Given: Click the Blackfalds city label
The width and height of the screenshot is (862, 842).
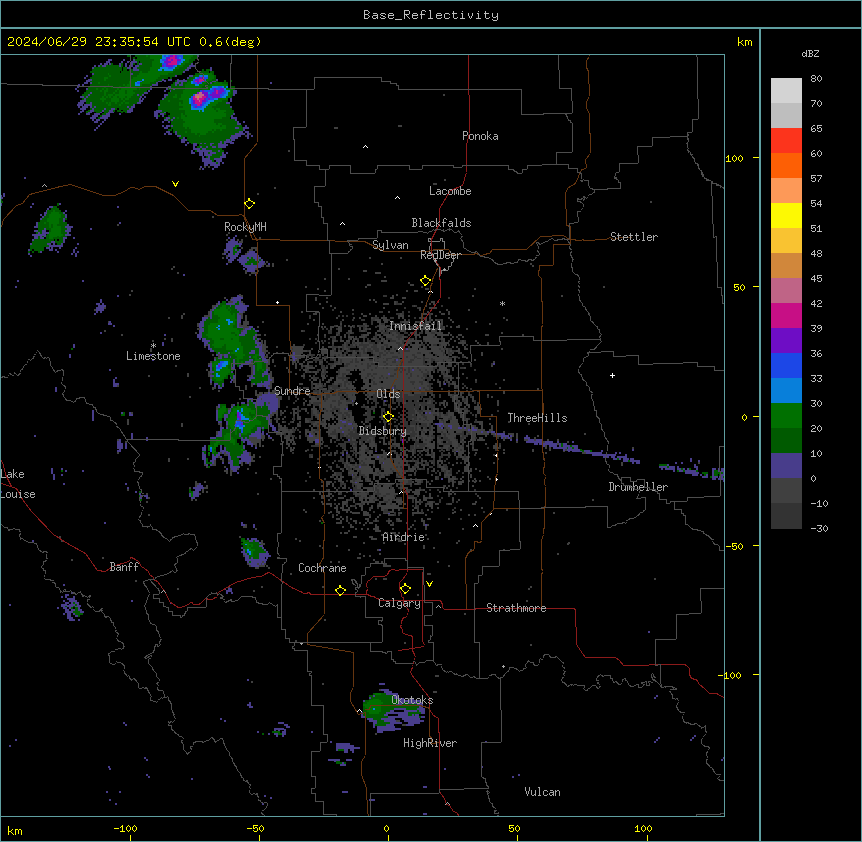Looking at the screenshot, I should (x=441, y=223).
